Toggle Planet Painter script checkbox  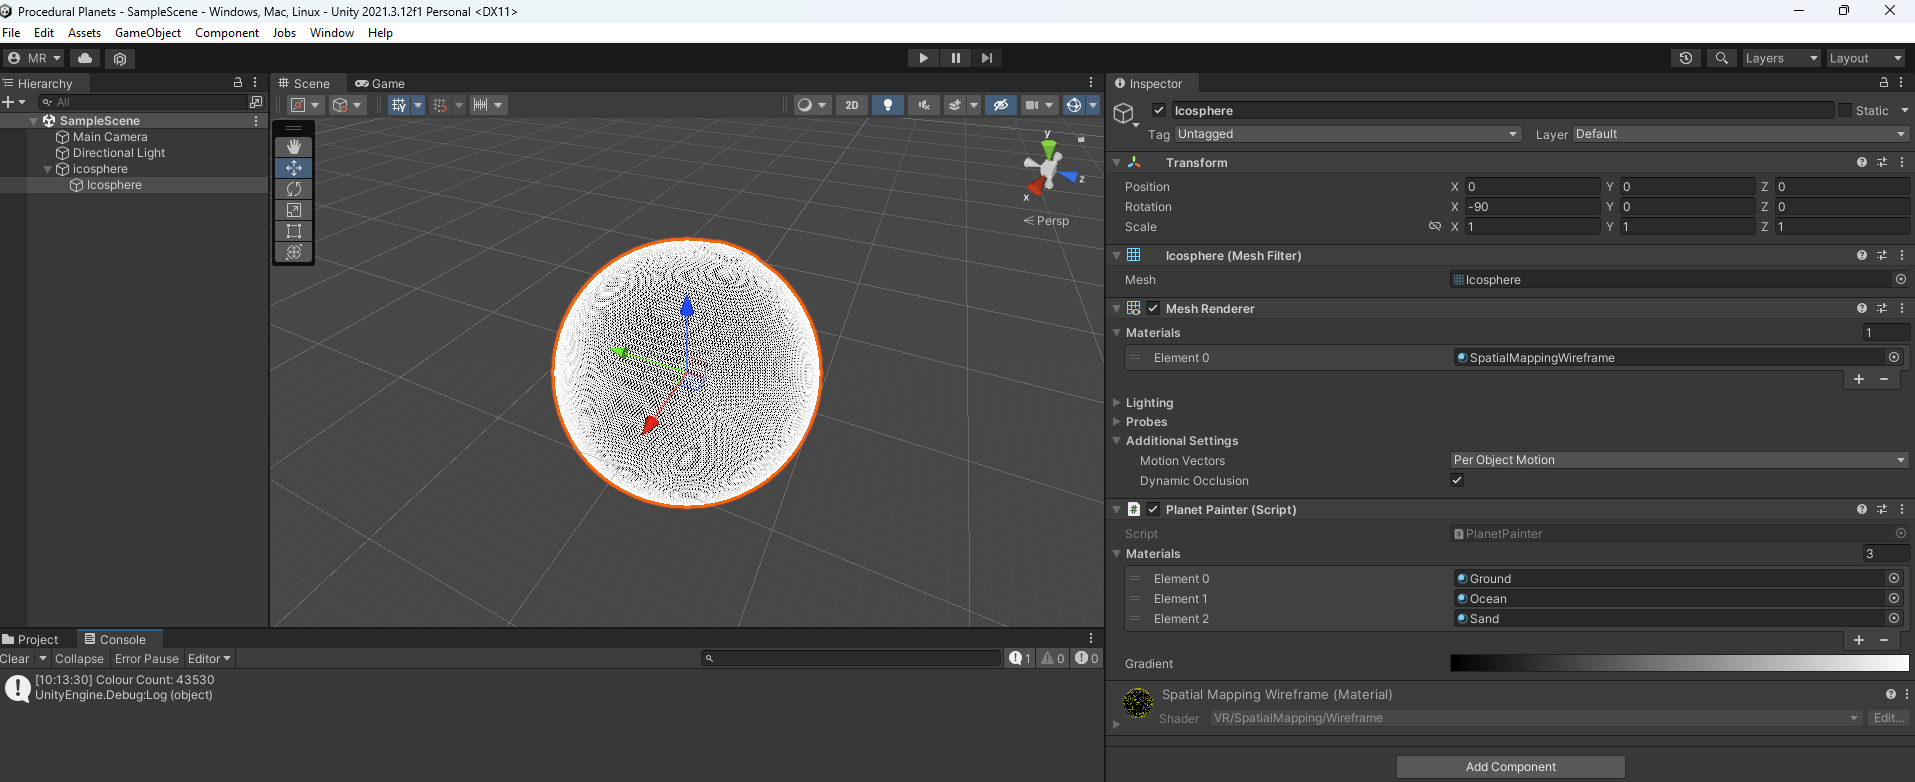(x=1153, y=509)
